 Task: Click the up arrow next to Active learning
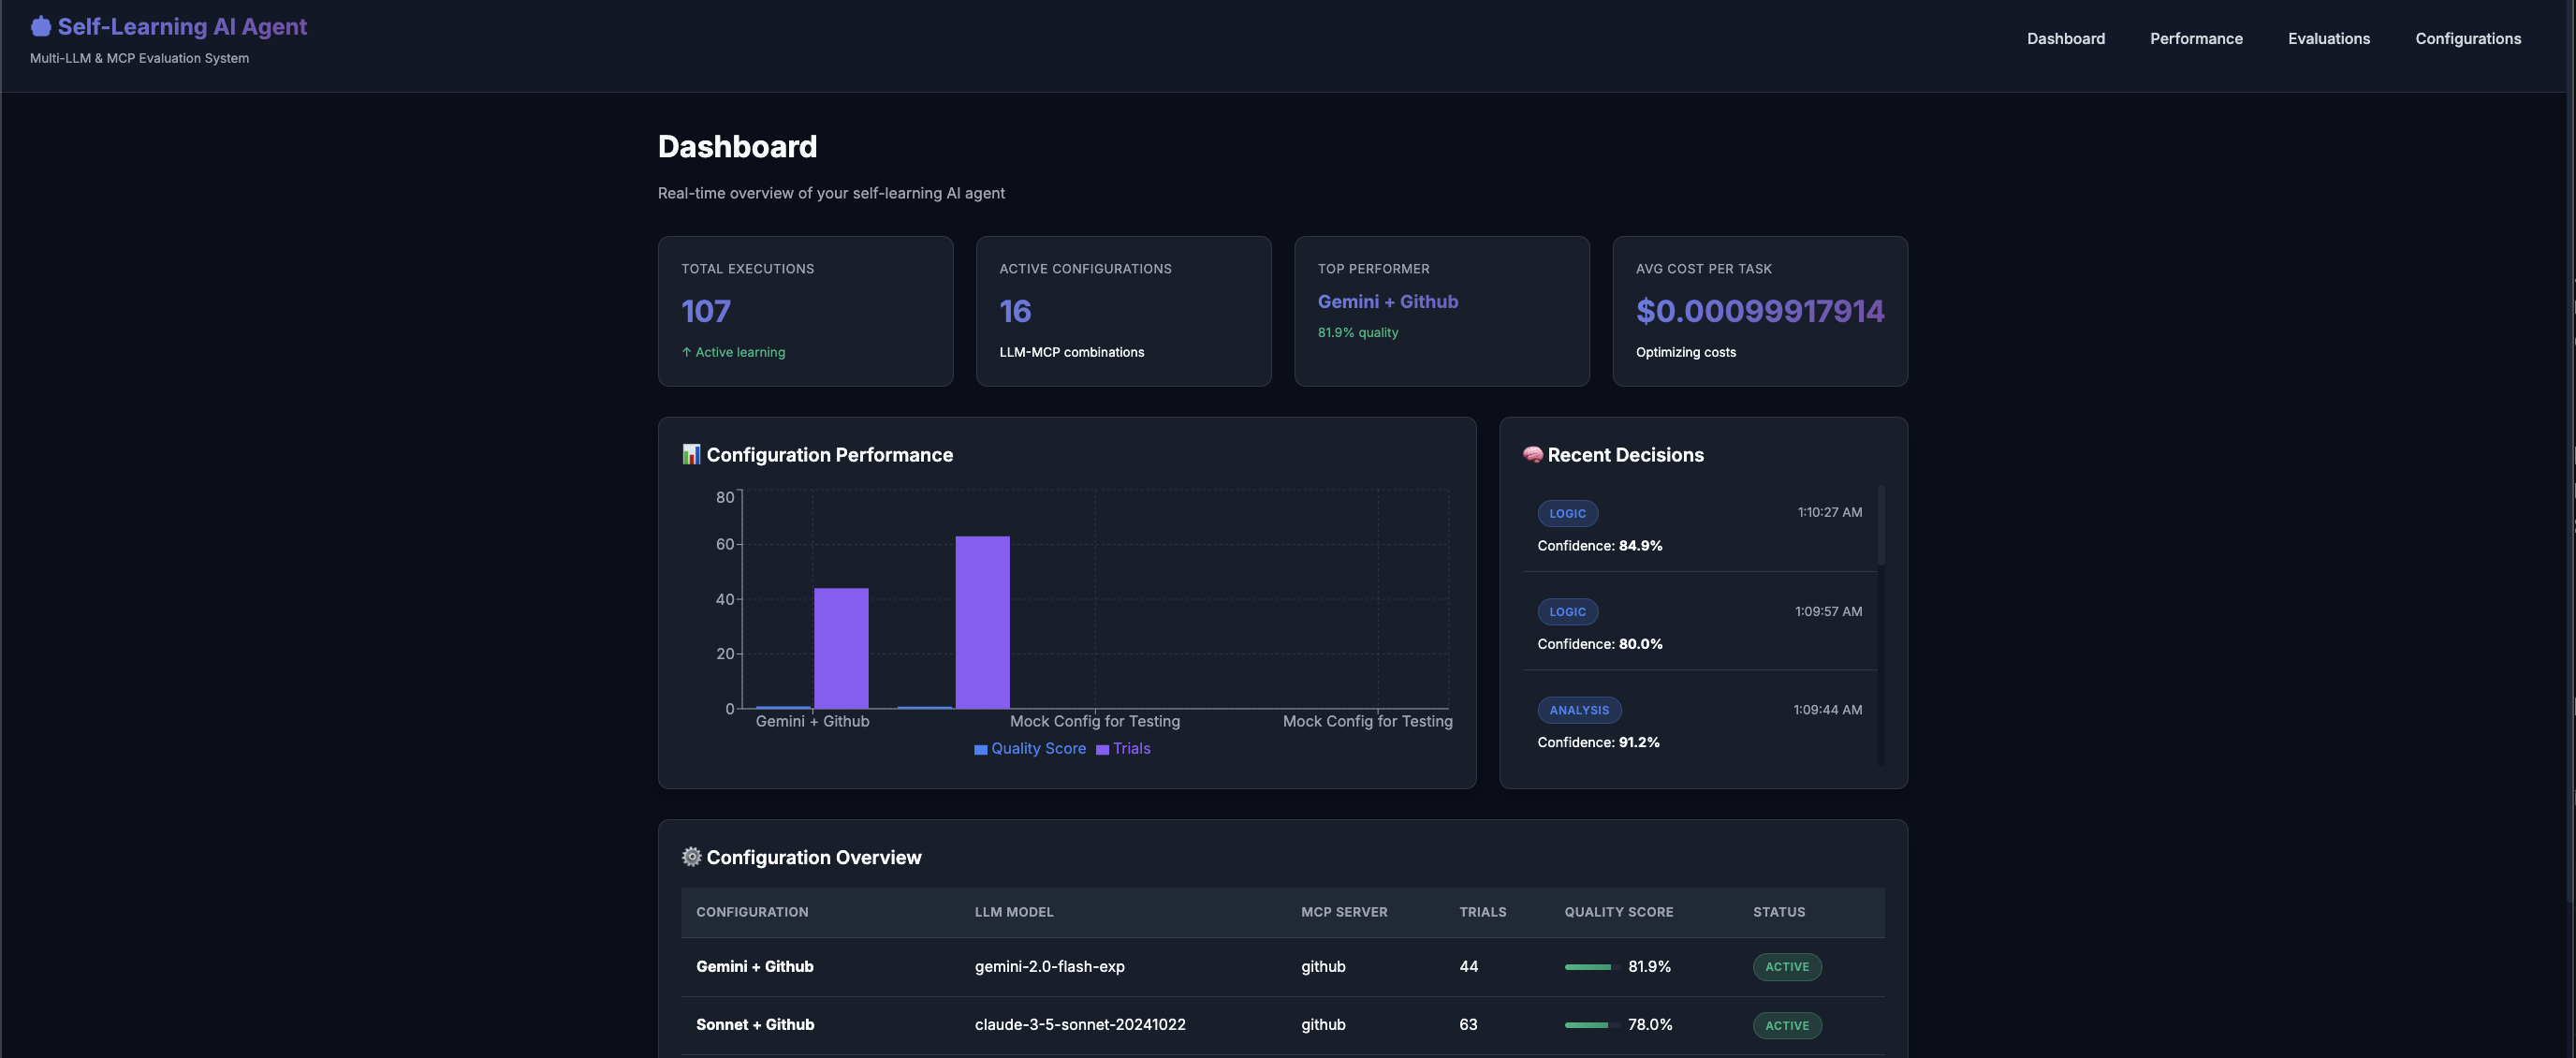(x=686, y=352)
